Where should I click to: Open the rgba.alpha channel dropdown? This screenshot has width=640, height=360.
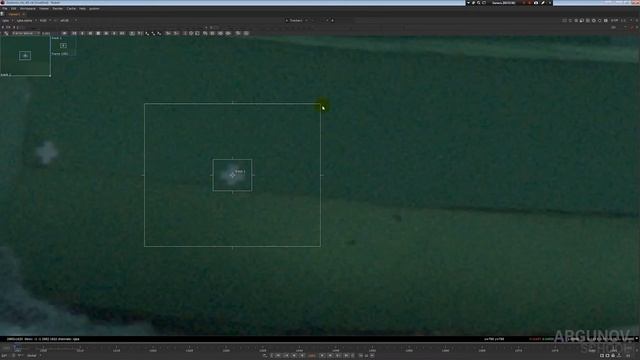click(27, 20)
